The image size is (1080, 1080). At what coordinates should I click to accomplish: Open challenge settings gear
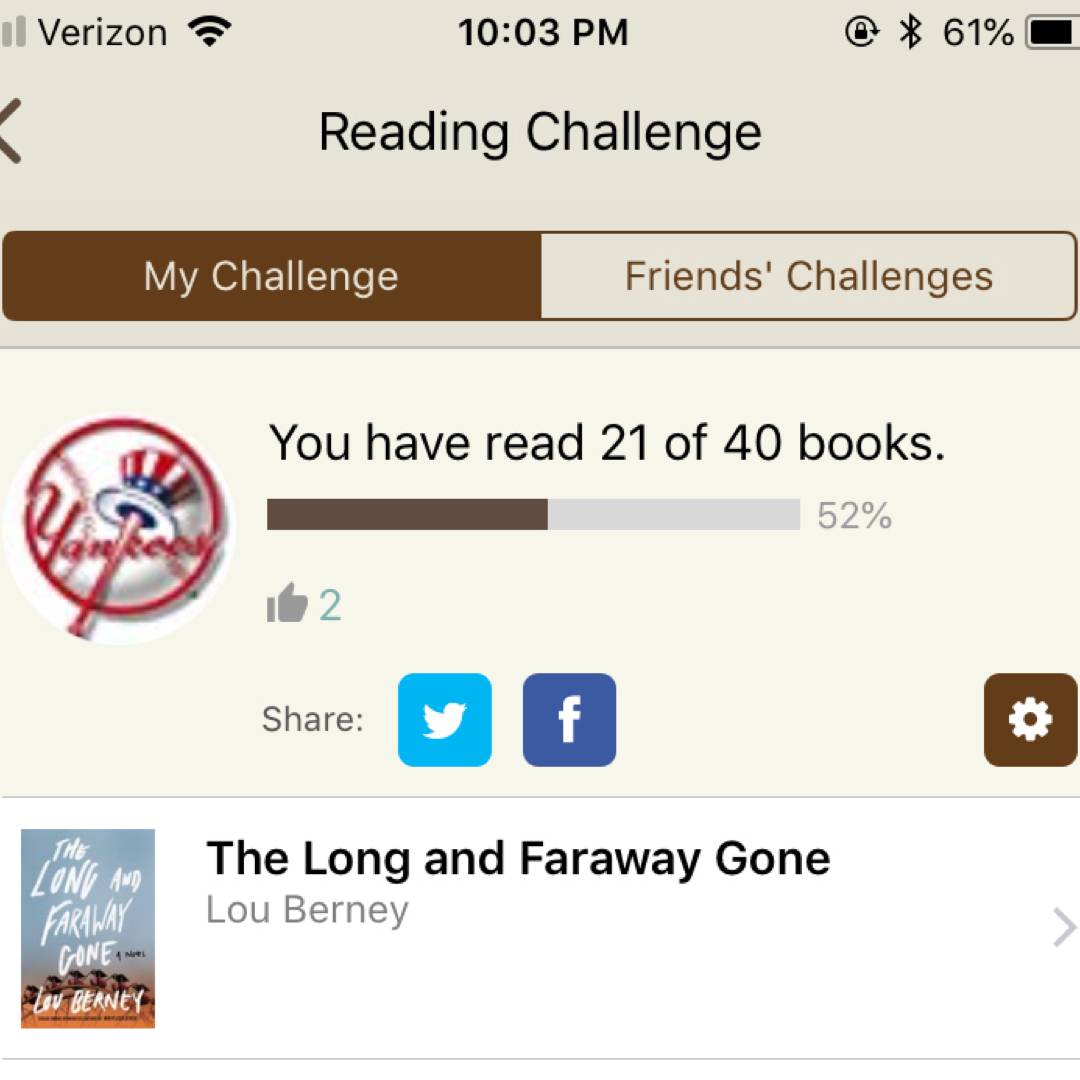1030,720
